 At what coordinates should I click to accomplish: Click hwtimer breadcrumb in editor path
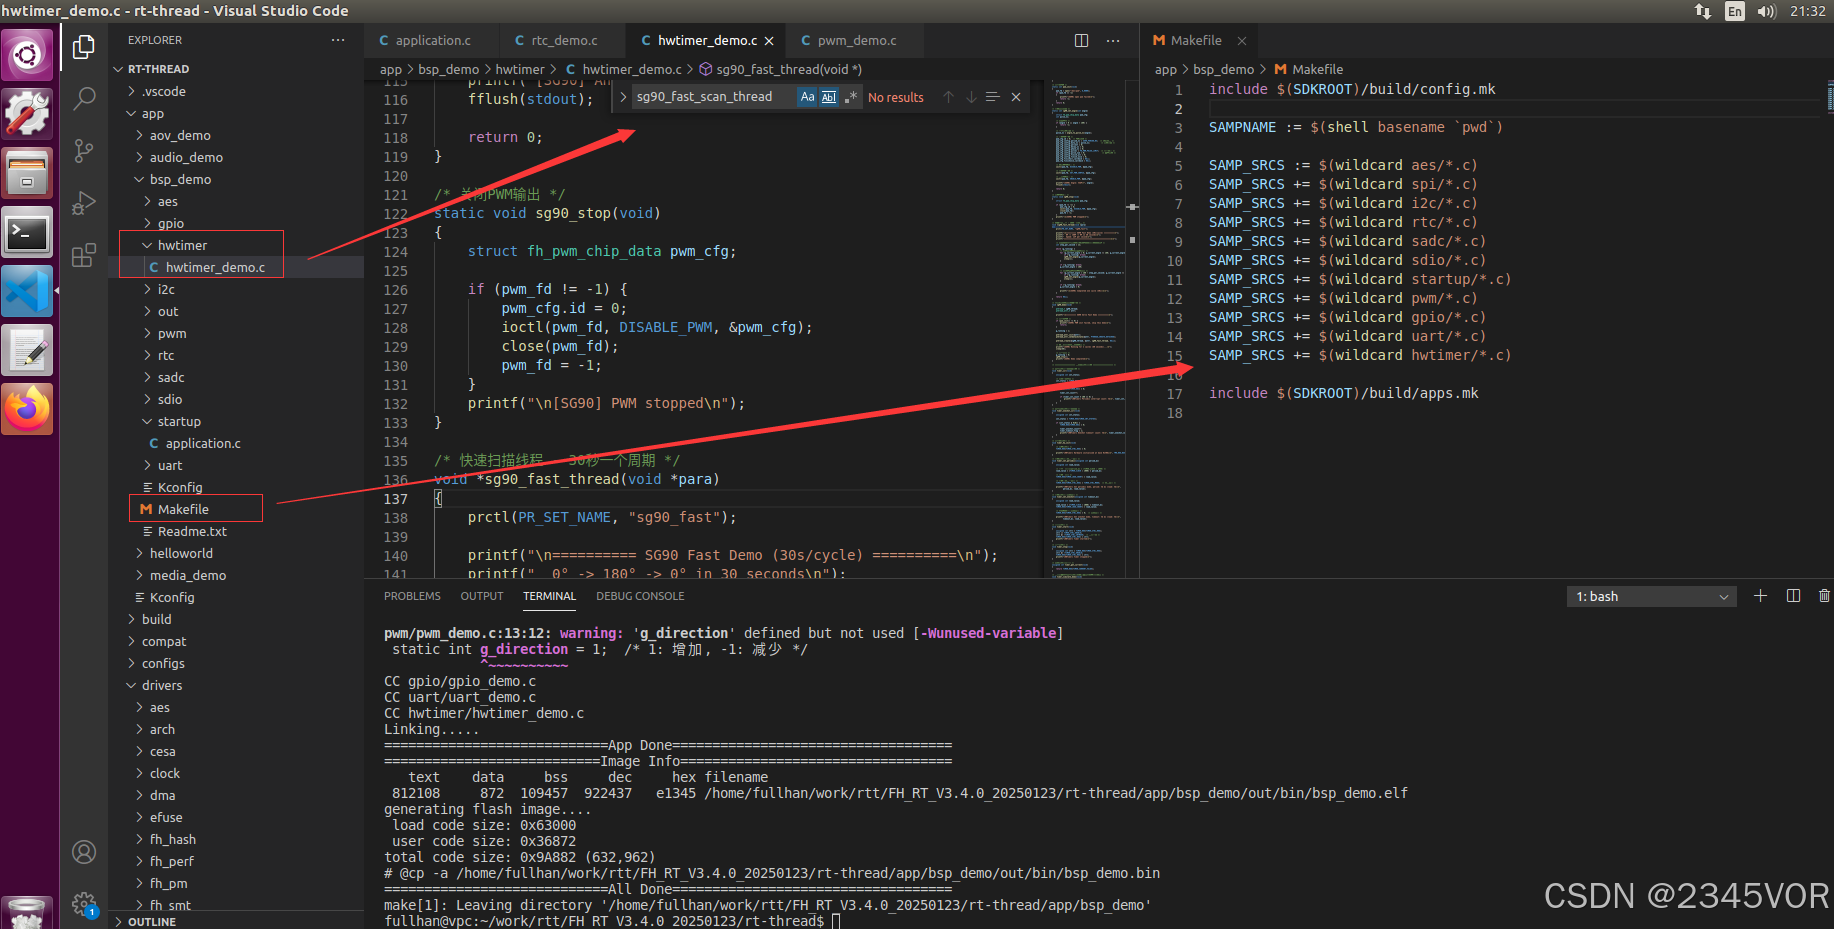(x=520, y=69)
